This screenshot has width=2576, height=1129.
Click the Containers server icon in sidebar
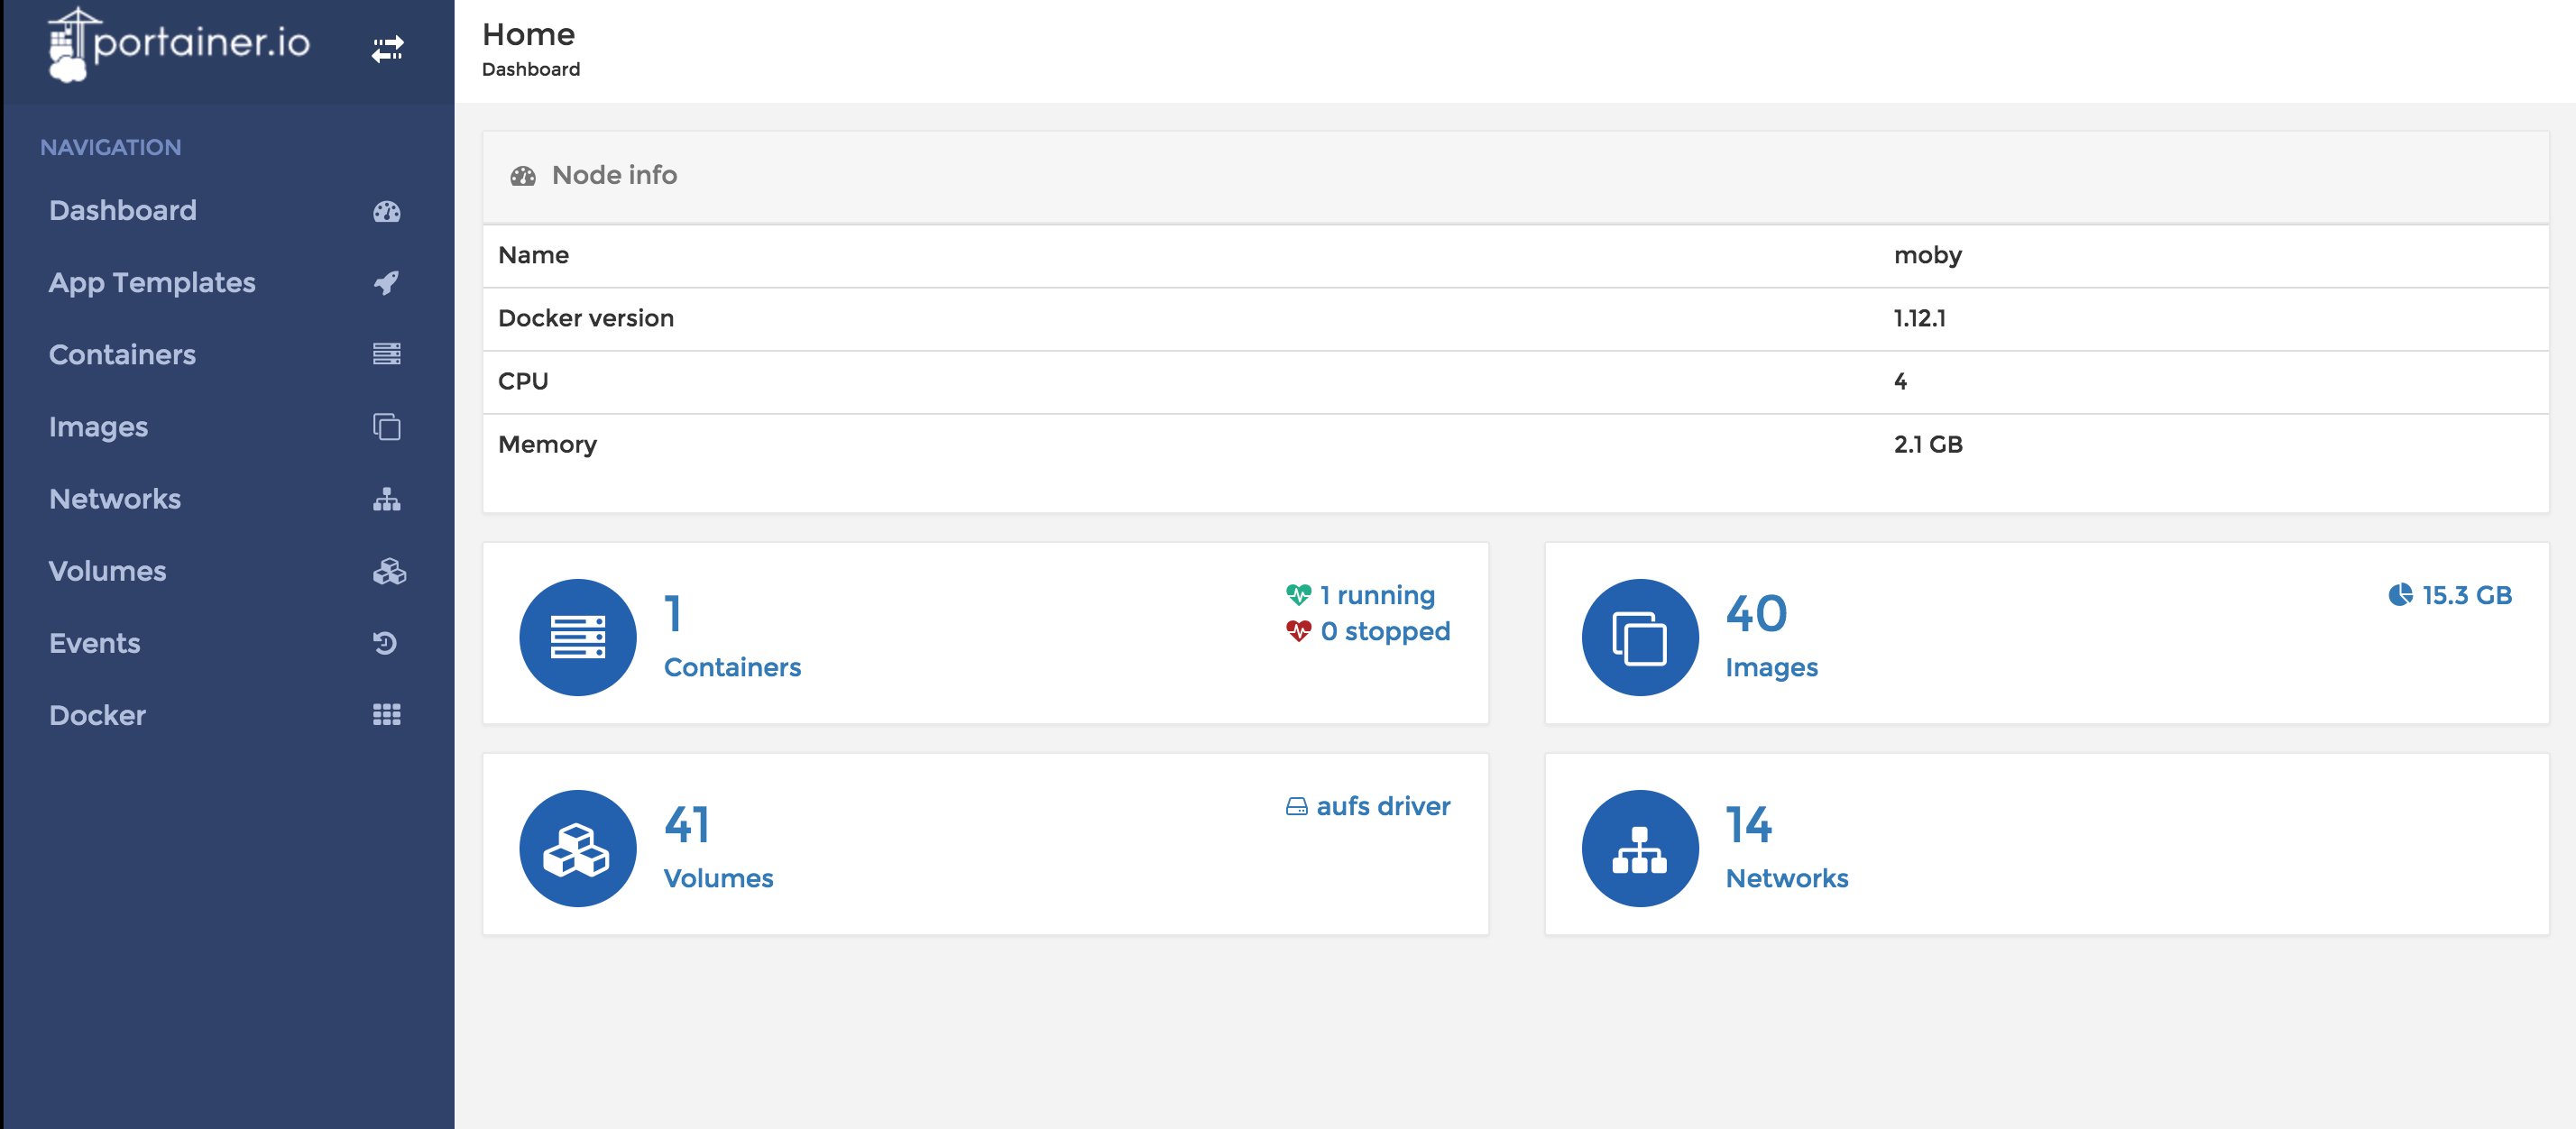pyautogui.click(x=387, y=355)
